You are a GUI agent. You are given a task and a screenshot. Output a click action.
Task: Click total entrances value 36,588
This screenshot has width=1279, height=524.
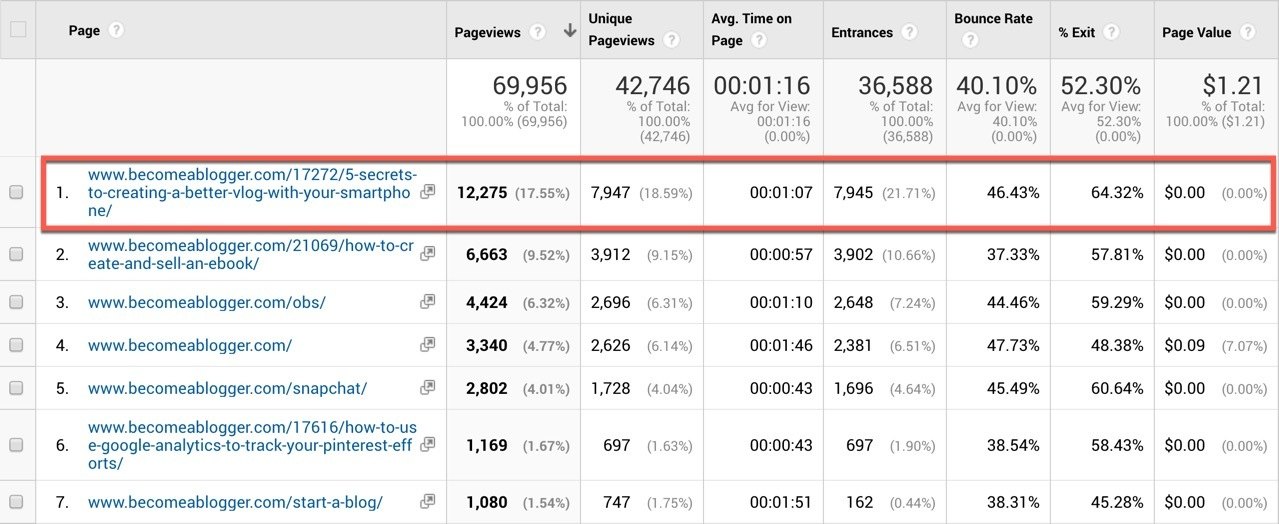895,86
